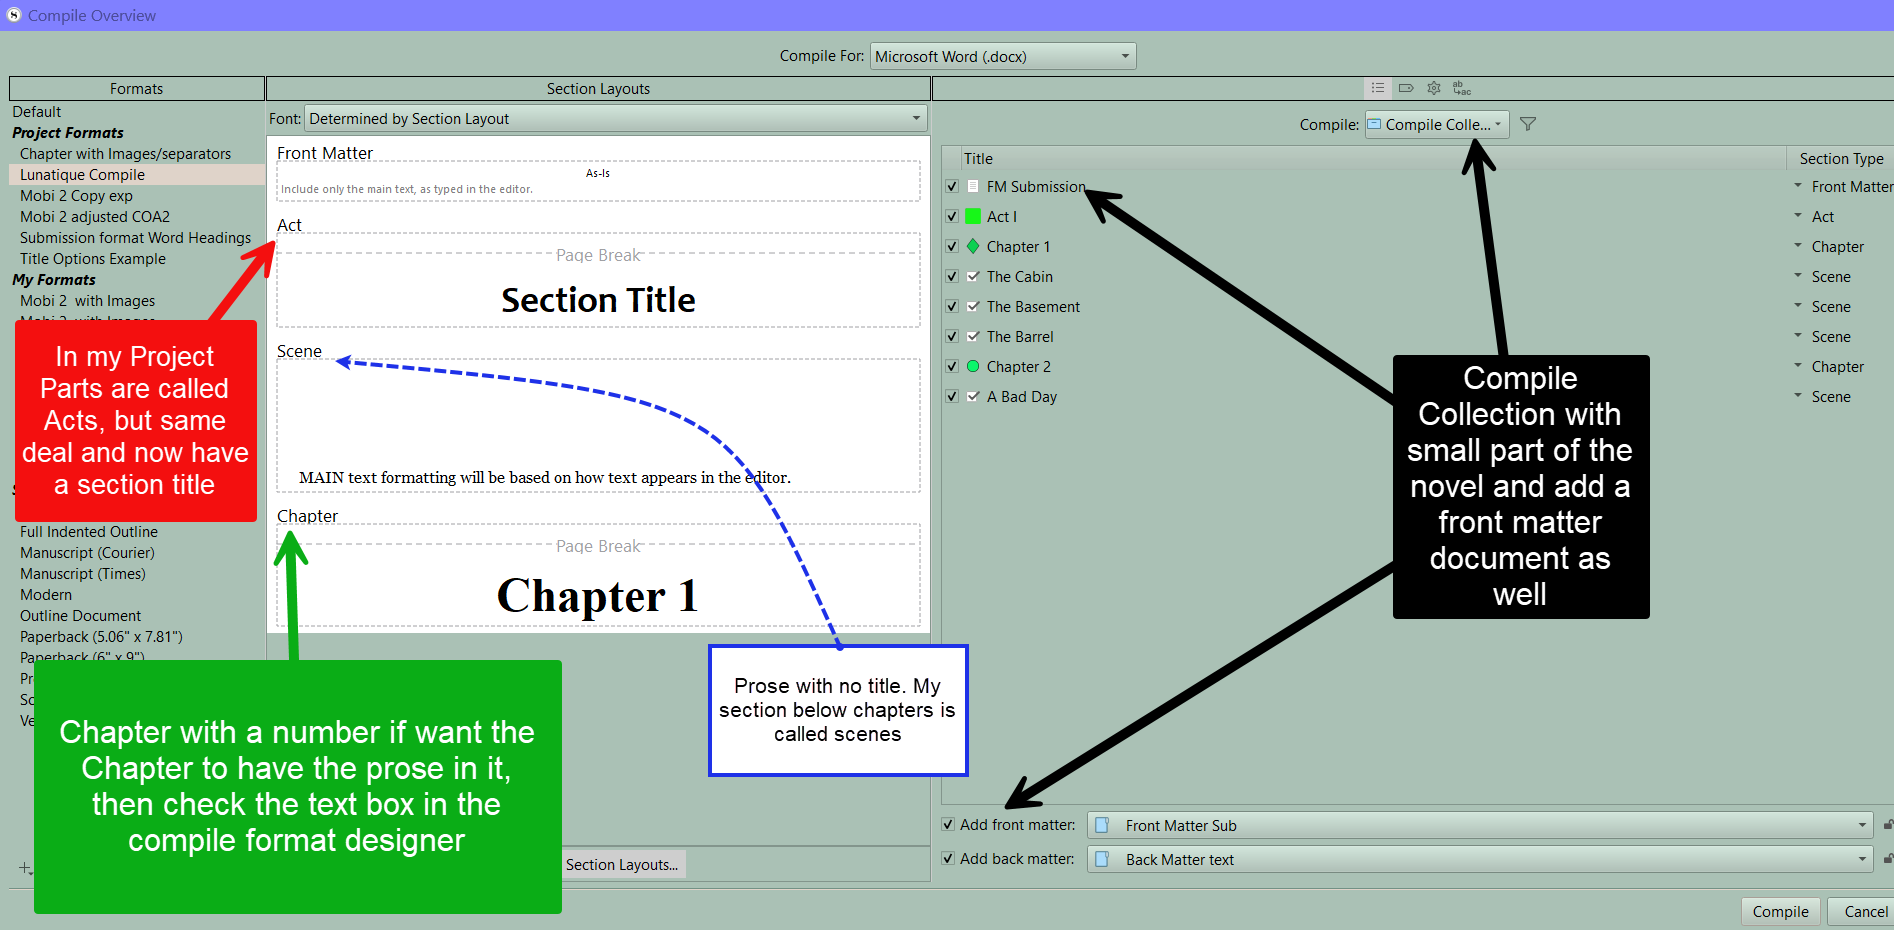The height and width of the screenshot is (930, 1894).
Task: Select Lunatique Compile format
Action: (82, 175)
